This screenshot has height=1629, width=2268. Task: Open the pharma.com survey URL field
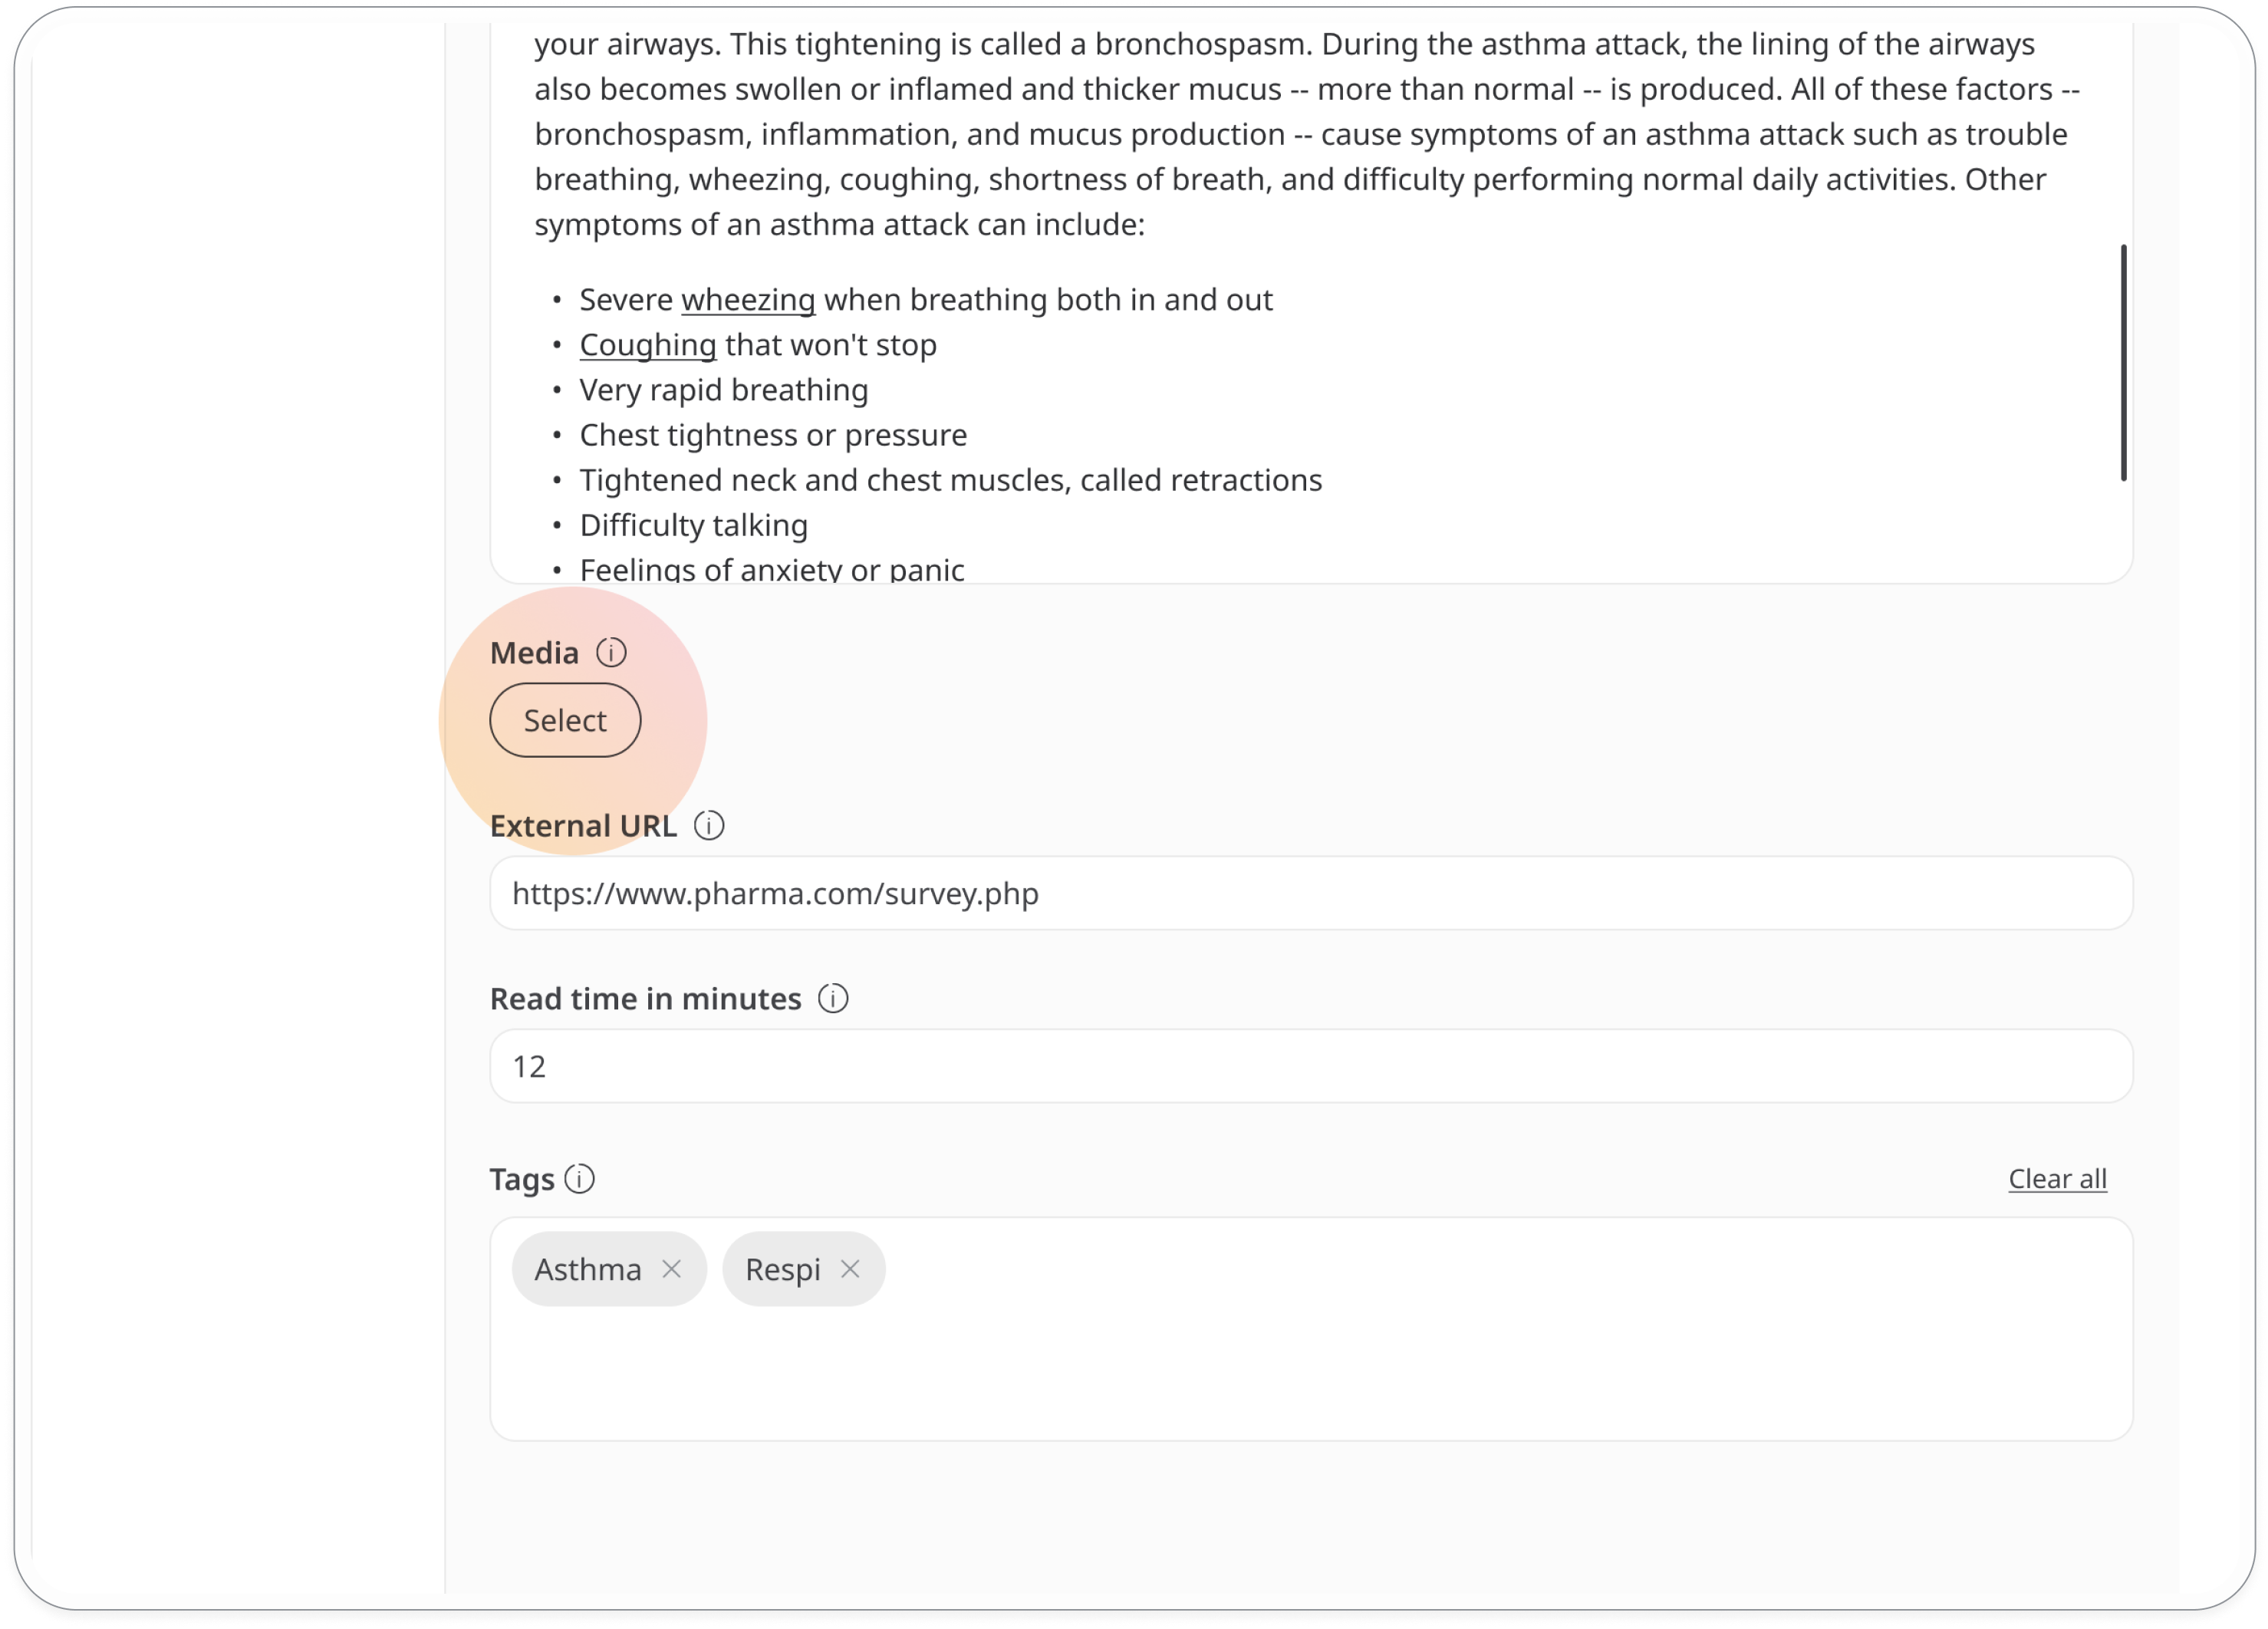[x=1312, y=891]
